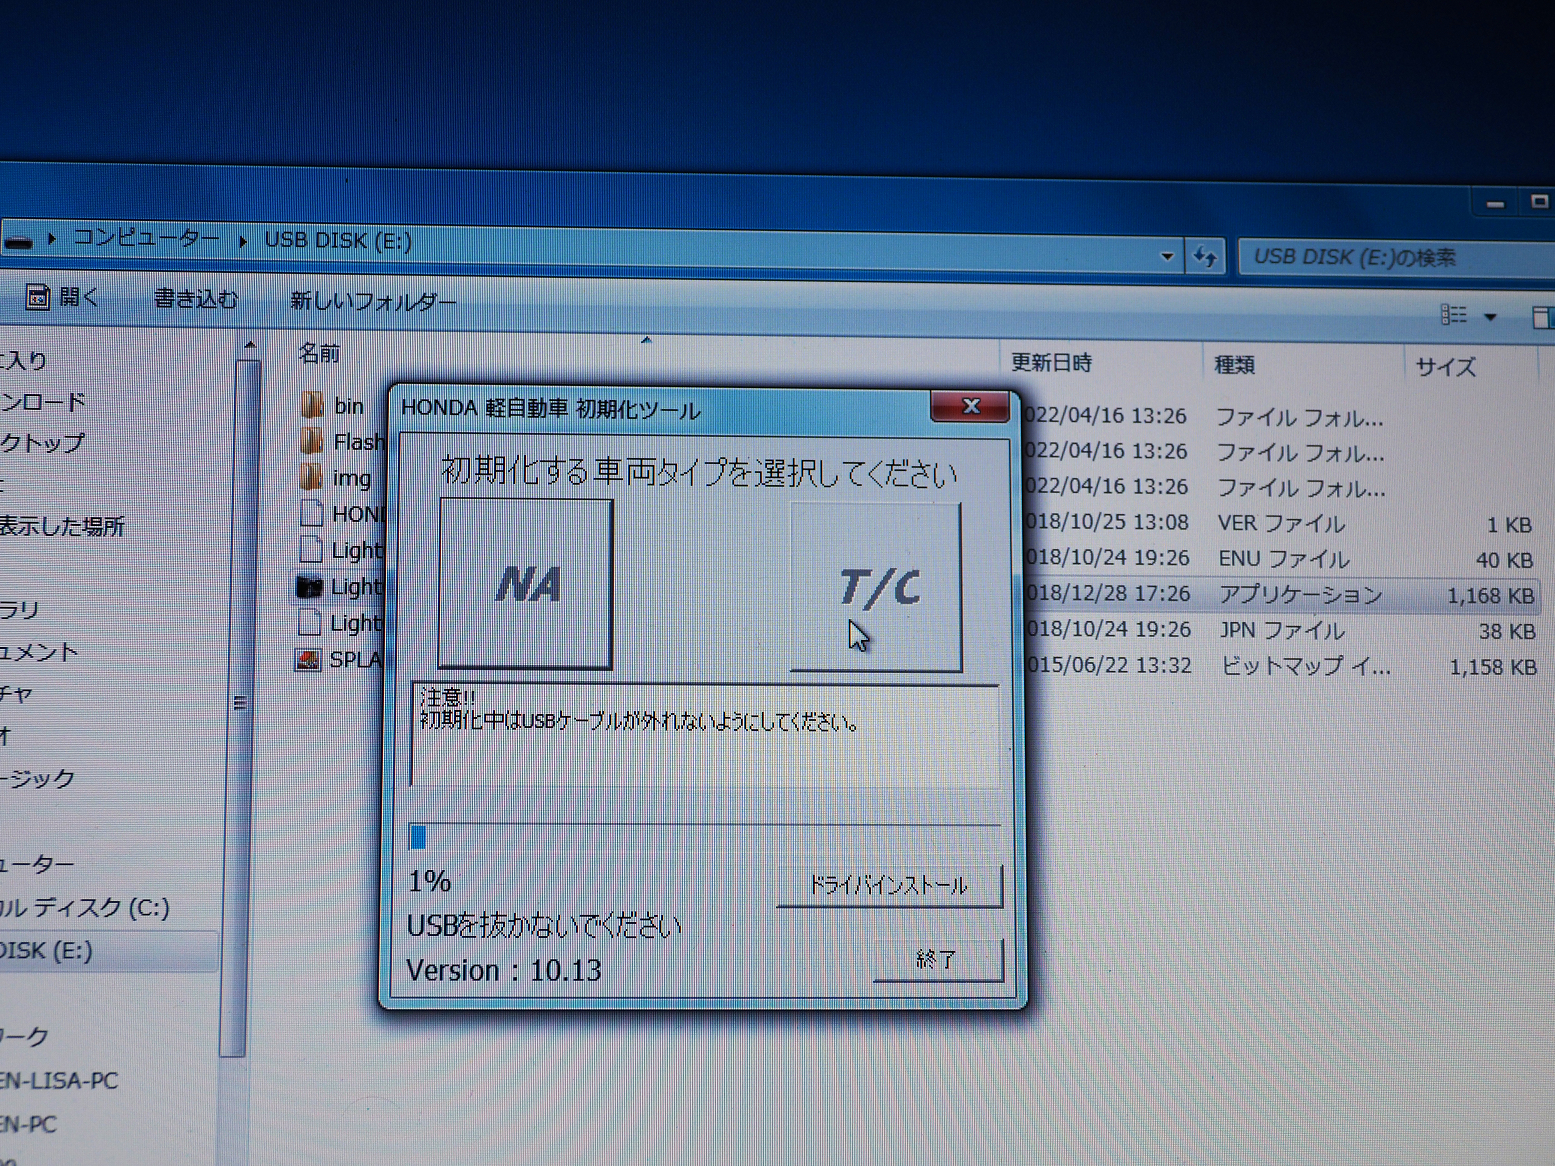Image resolution: width=1555 pixels, height=1166 pixels.
Task: Minimize the Explorer window
Action: (1495, 204)
